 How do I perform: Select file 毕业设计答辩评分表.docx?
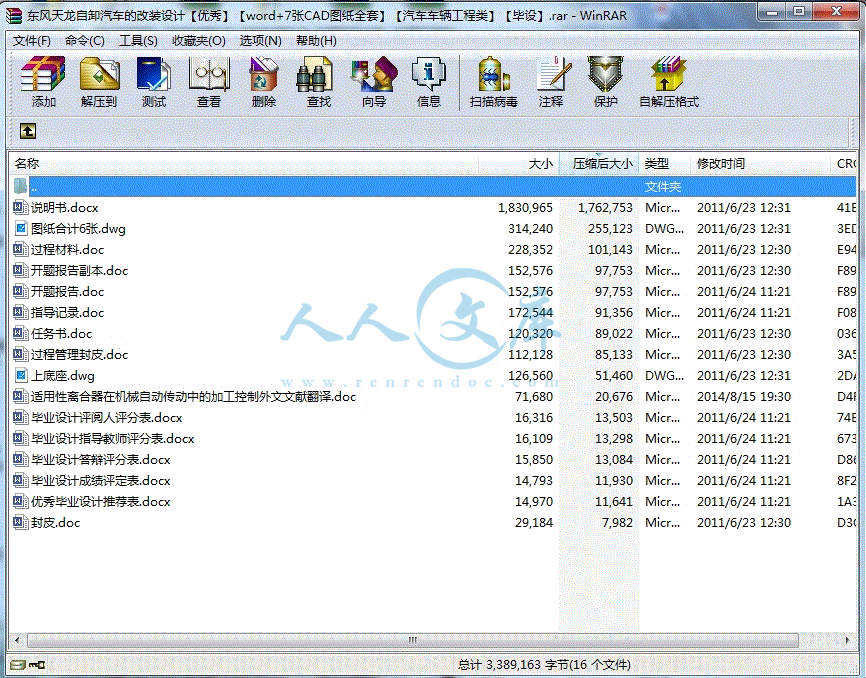coord(101,459)
